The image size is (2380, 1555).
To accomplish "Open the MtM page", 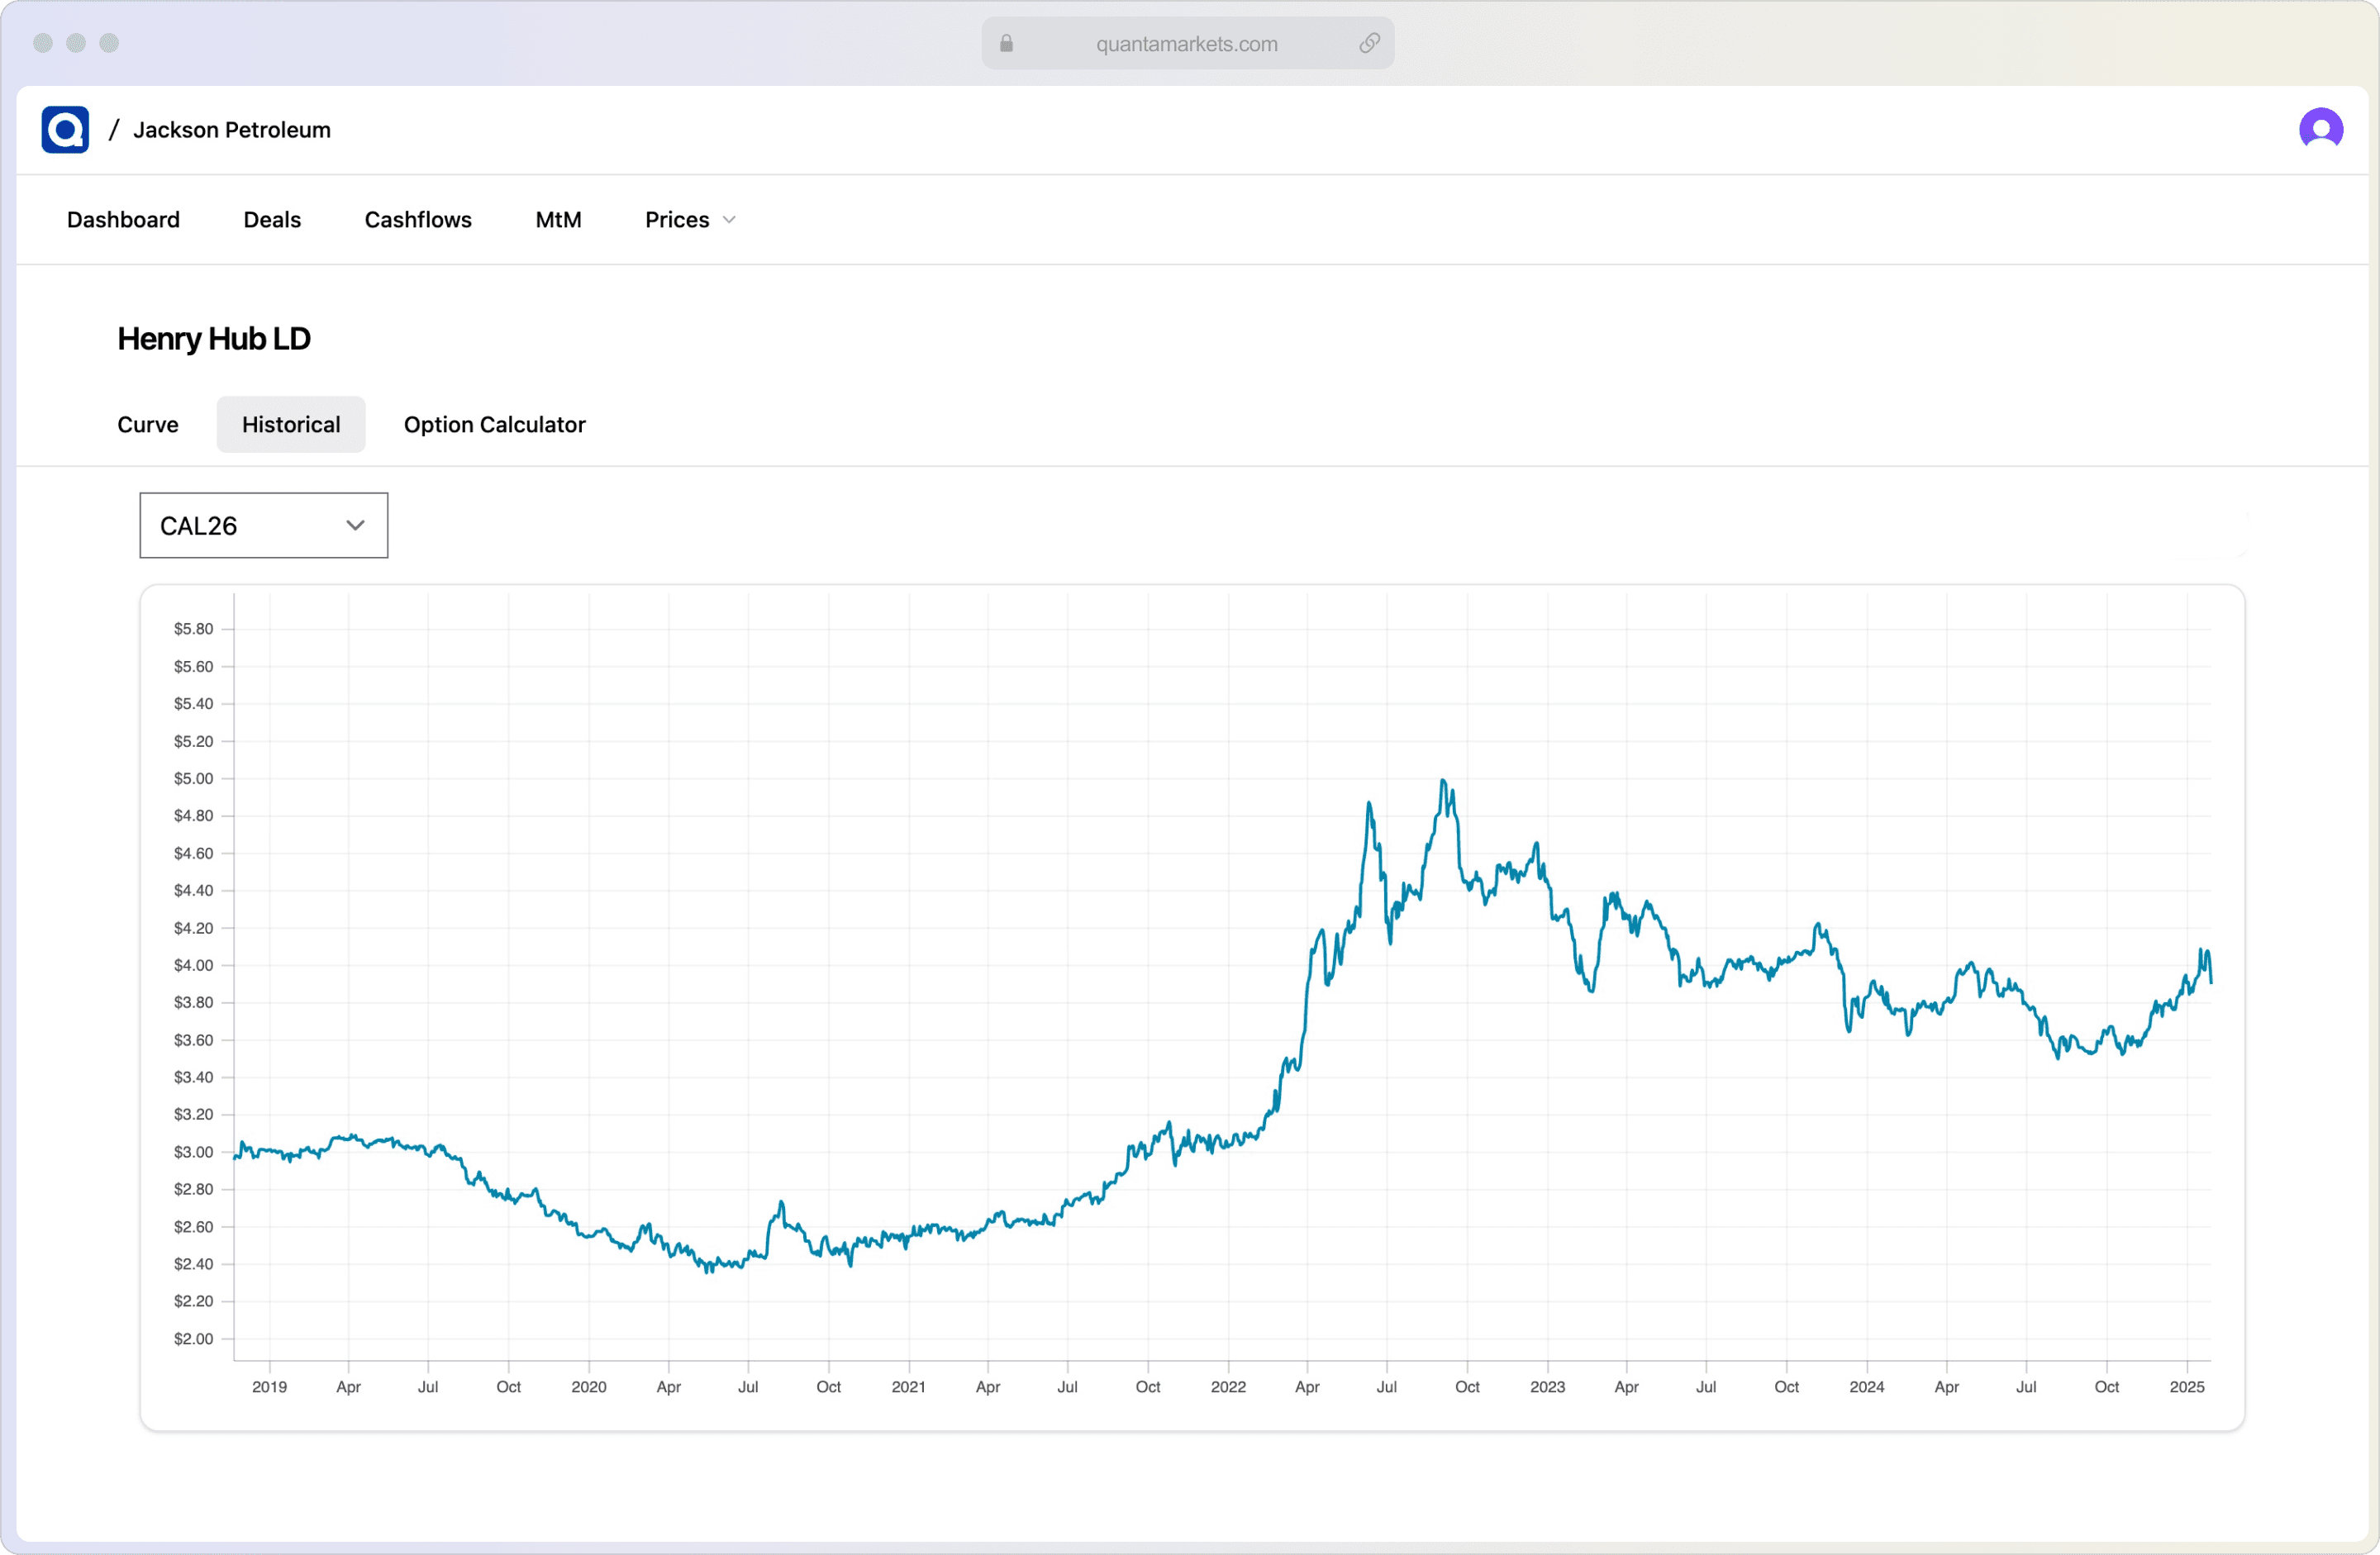I will [558, 220].
